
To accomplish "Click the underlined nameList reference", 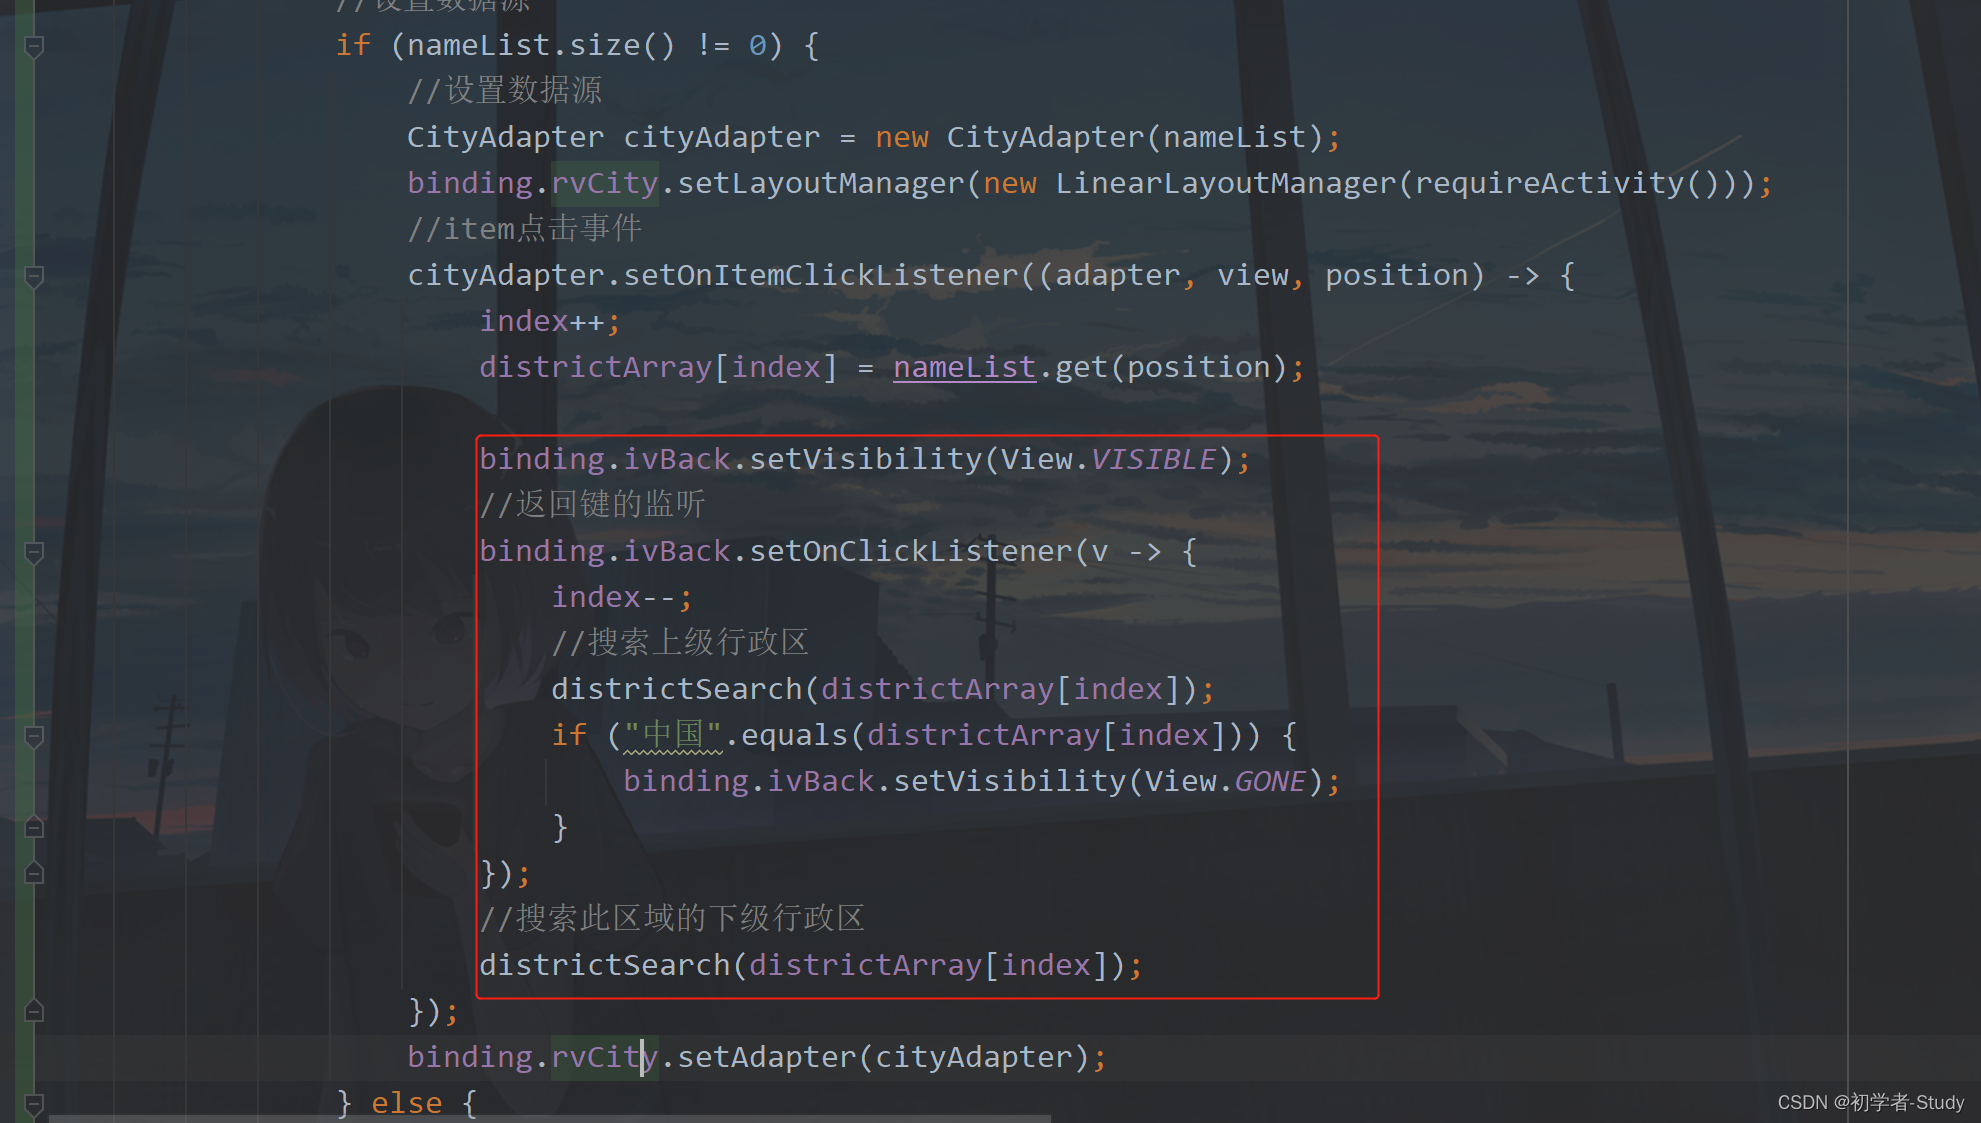I will click(963, 368).
